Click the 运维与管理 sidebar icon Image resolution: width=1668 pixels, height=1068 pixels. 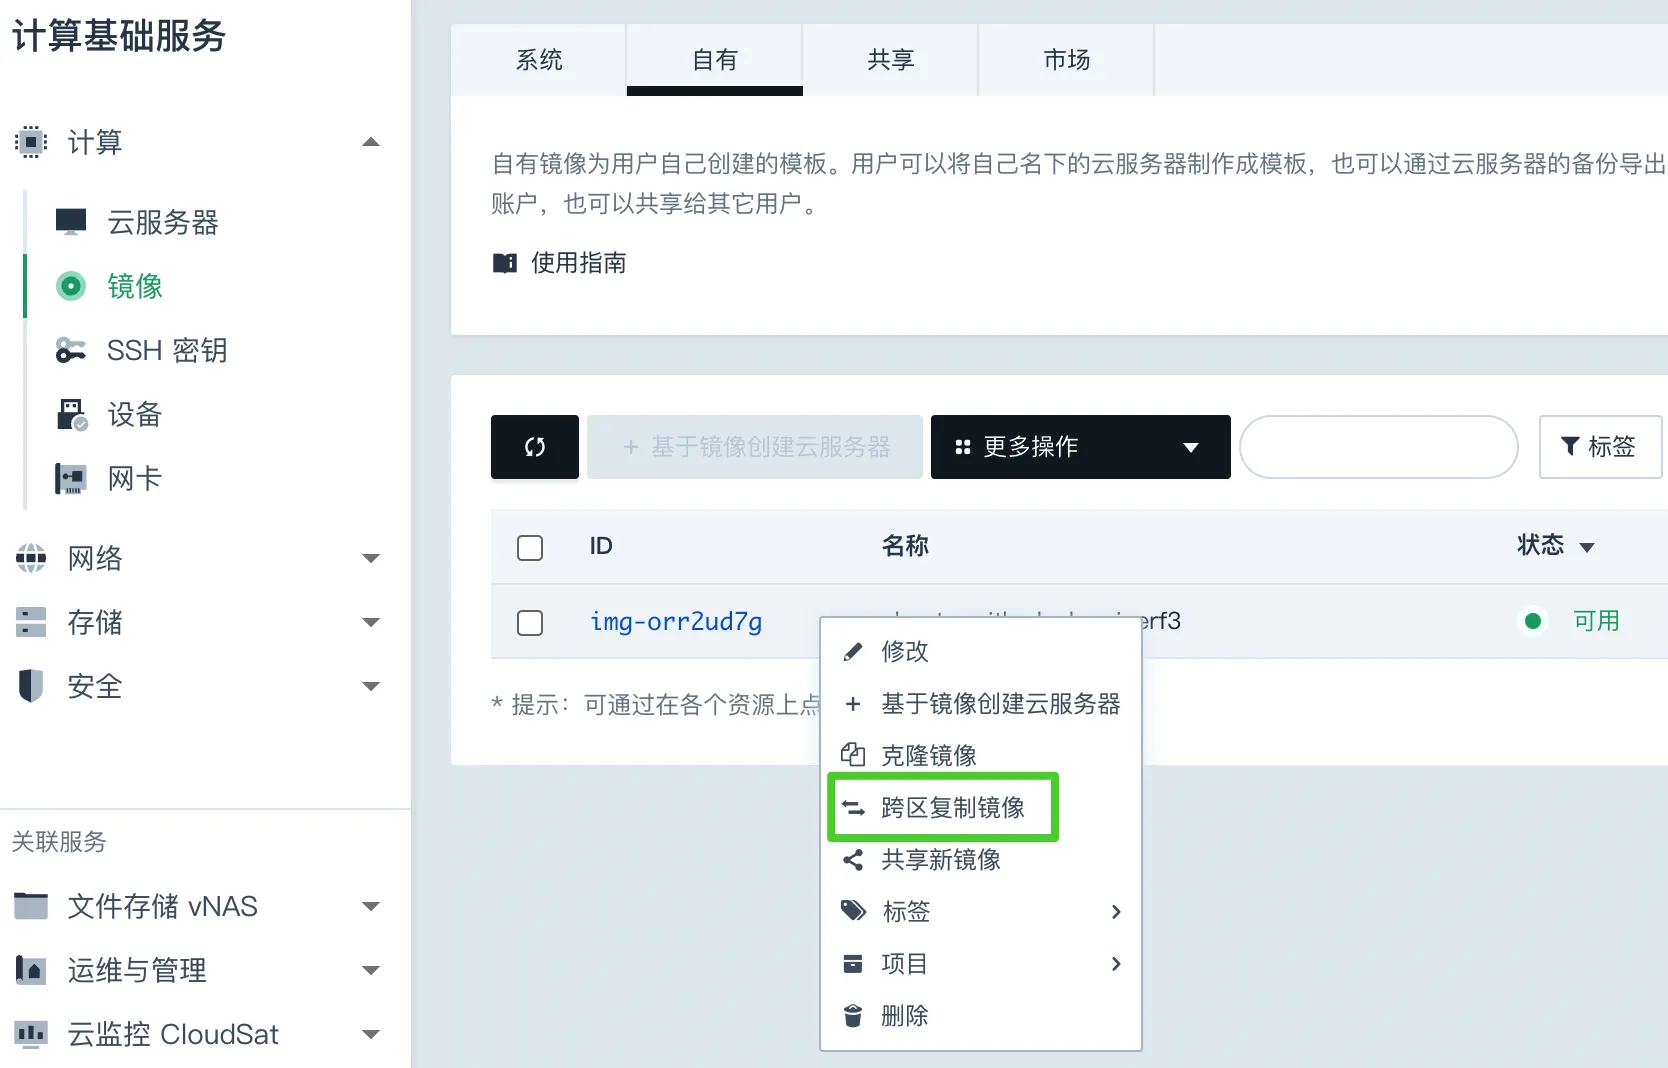(x=31, y=970)
